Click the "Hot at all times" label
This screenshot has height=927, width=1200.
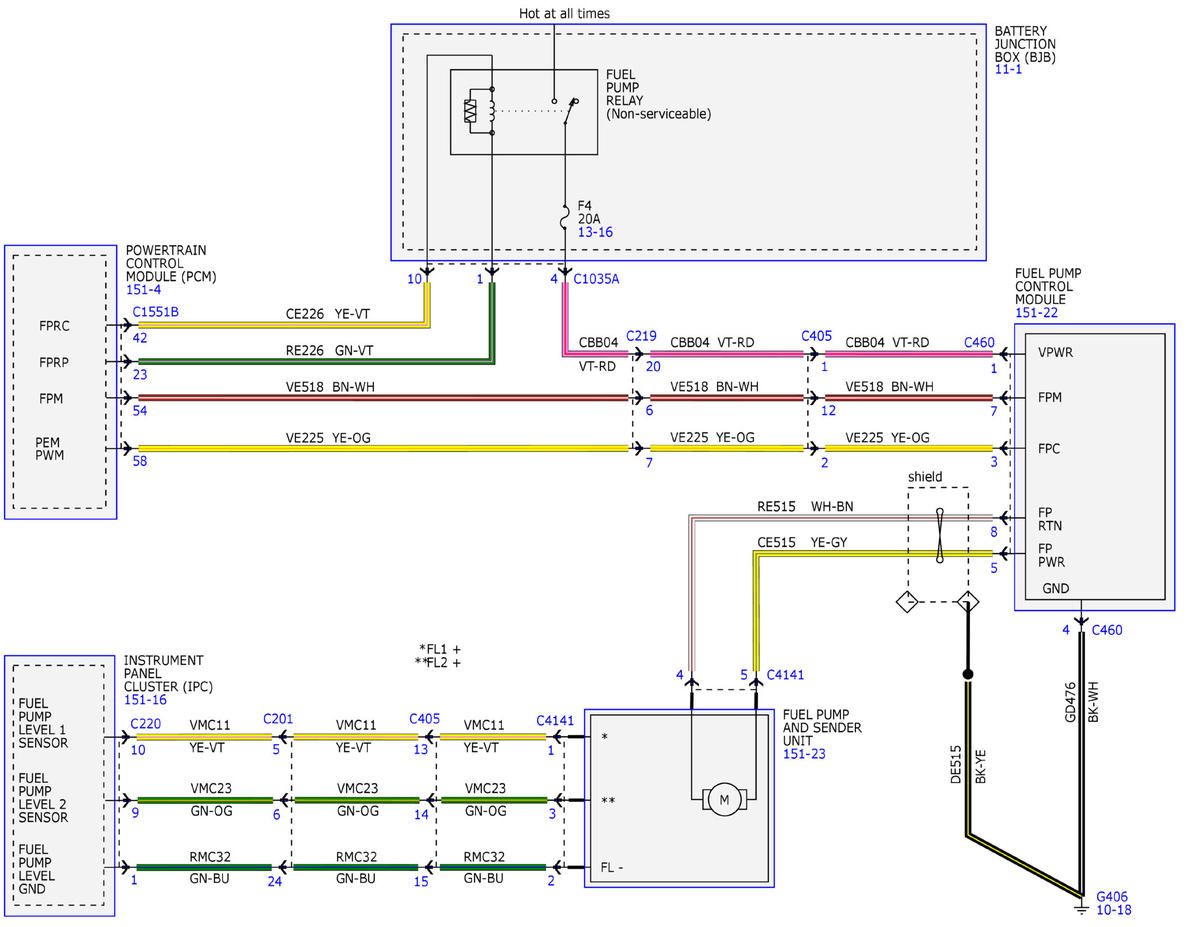coord(564,14)
